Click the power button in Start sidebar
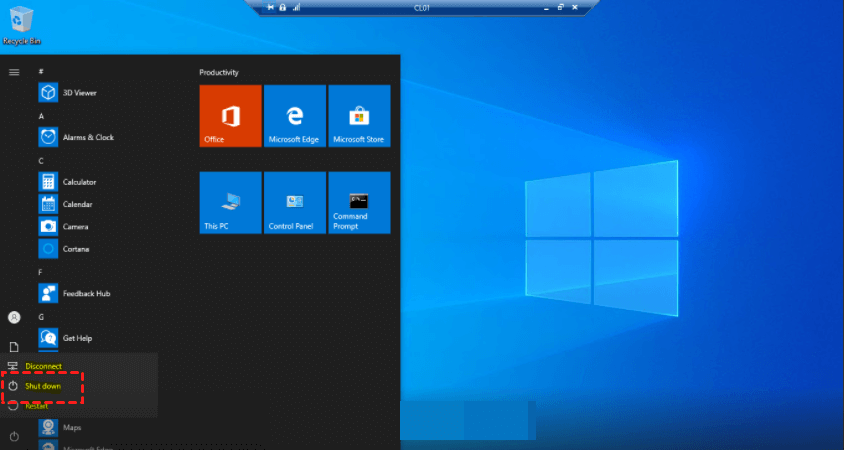Viewport: 844px width, 450px height. [14, 436]
